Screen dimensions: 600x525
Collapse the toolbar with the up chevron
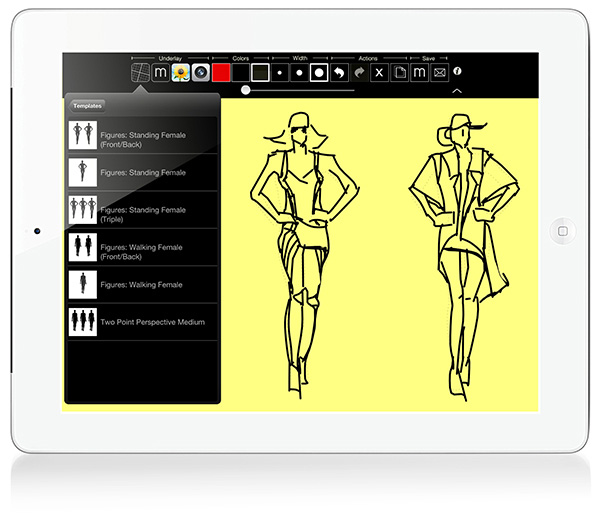click(457, 91)
